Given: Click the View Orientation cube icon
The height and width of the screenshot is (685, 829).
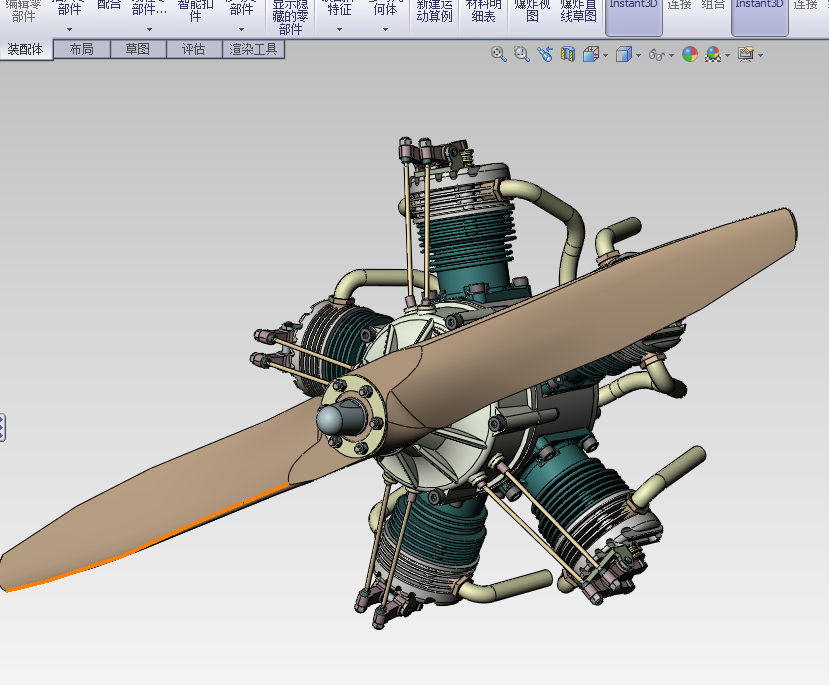Looking at the screenshot, I should coord(591,54).
